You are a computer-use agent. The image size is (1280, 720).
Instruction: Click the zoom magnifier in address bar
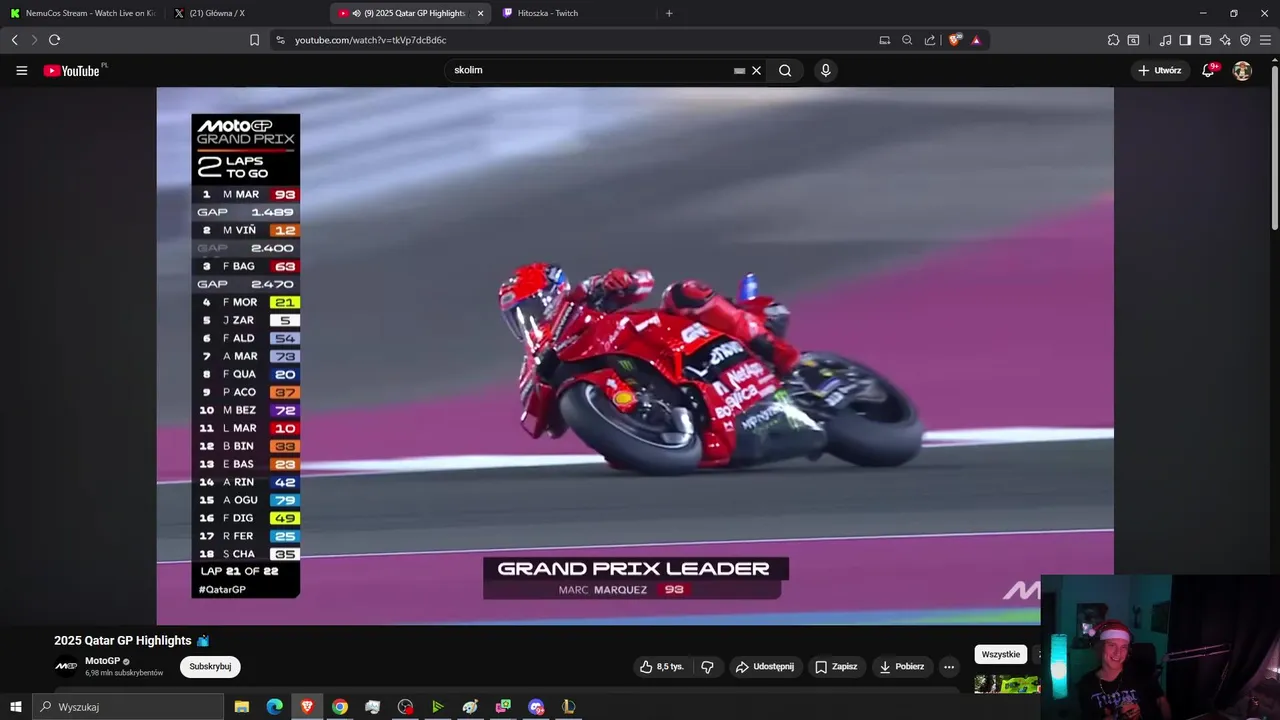907,40
